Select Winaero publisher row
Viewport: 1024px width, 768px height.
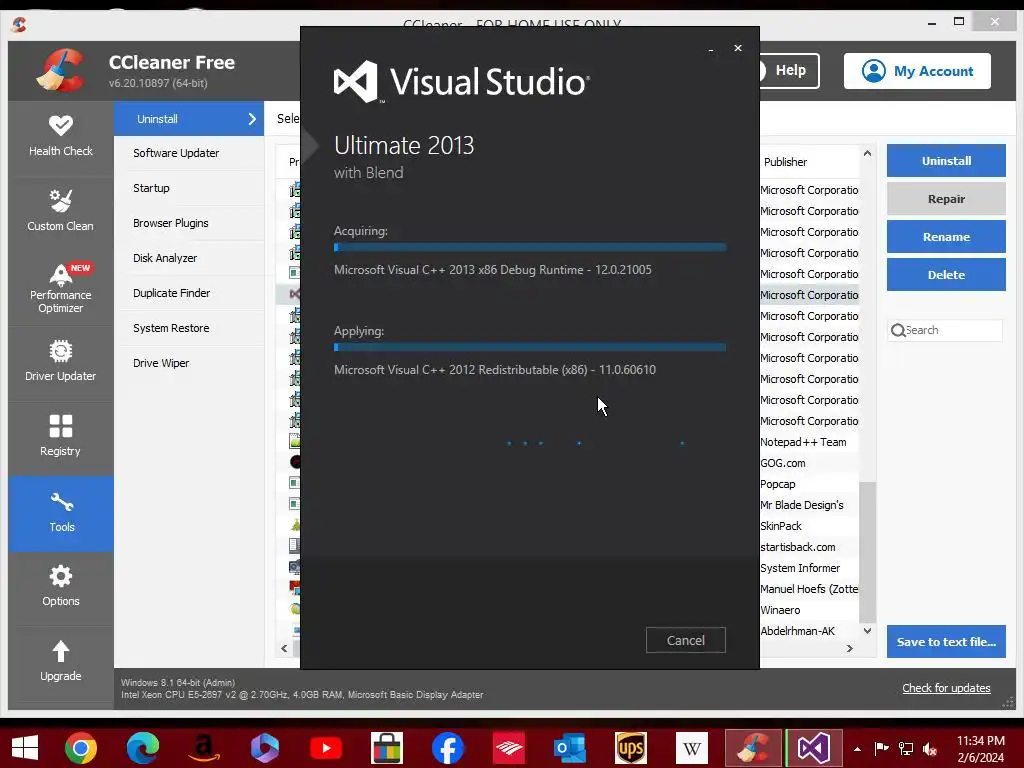click(x=780, y=610)
